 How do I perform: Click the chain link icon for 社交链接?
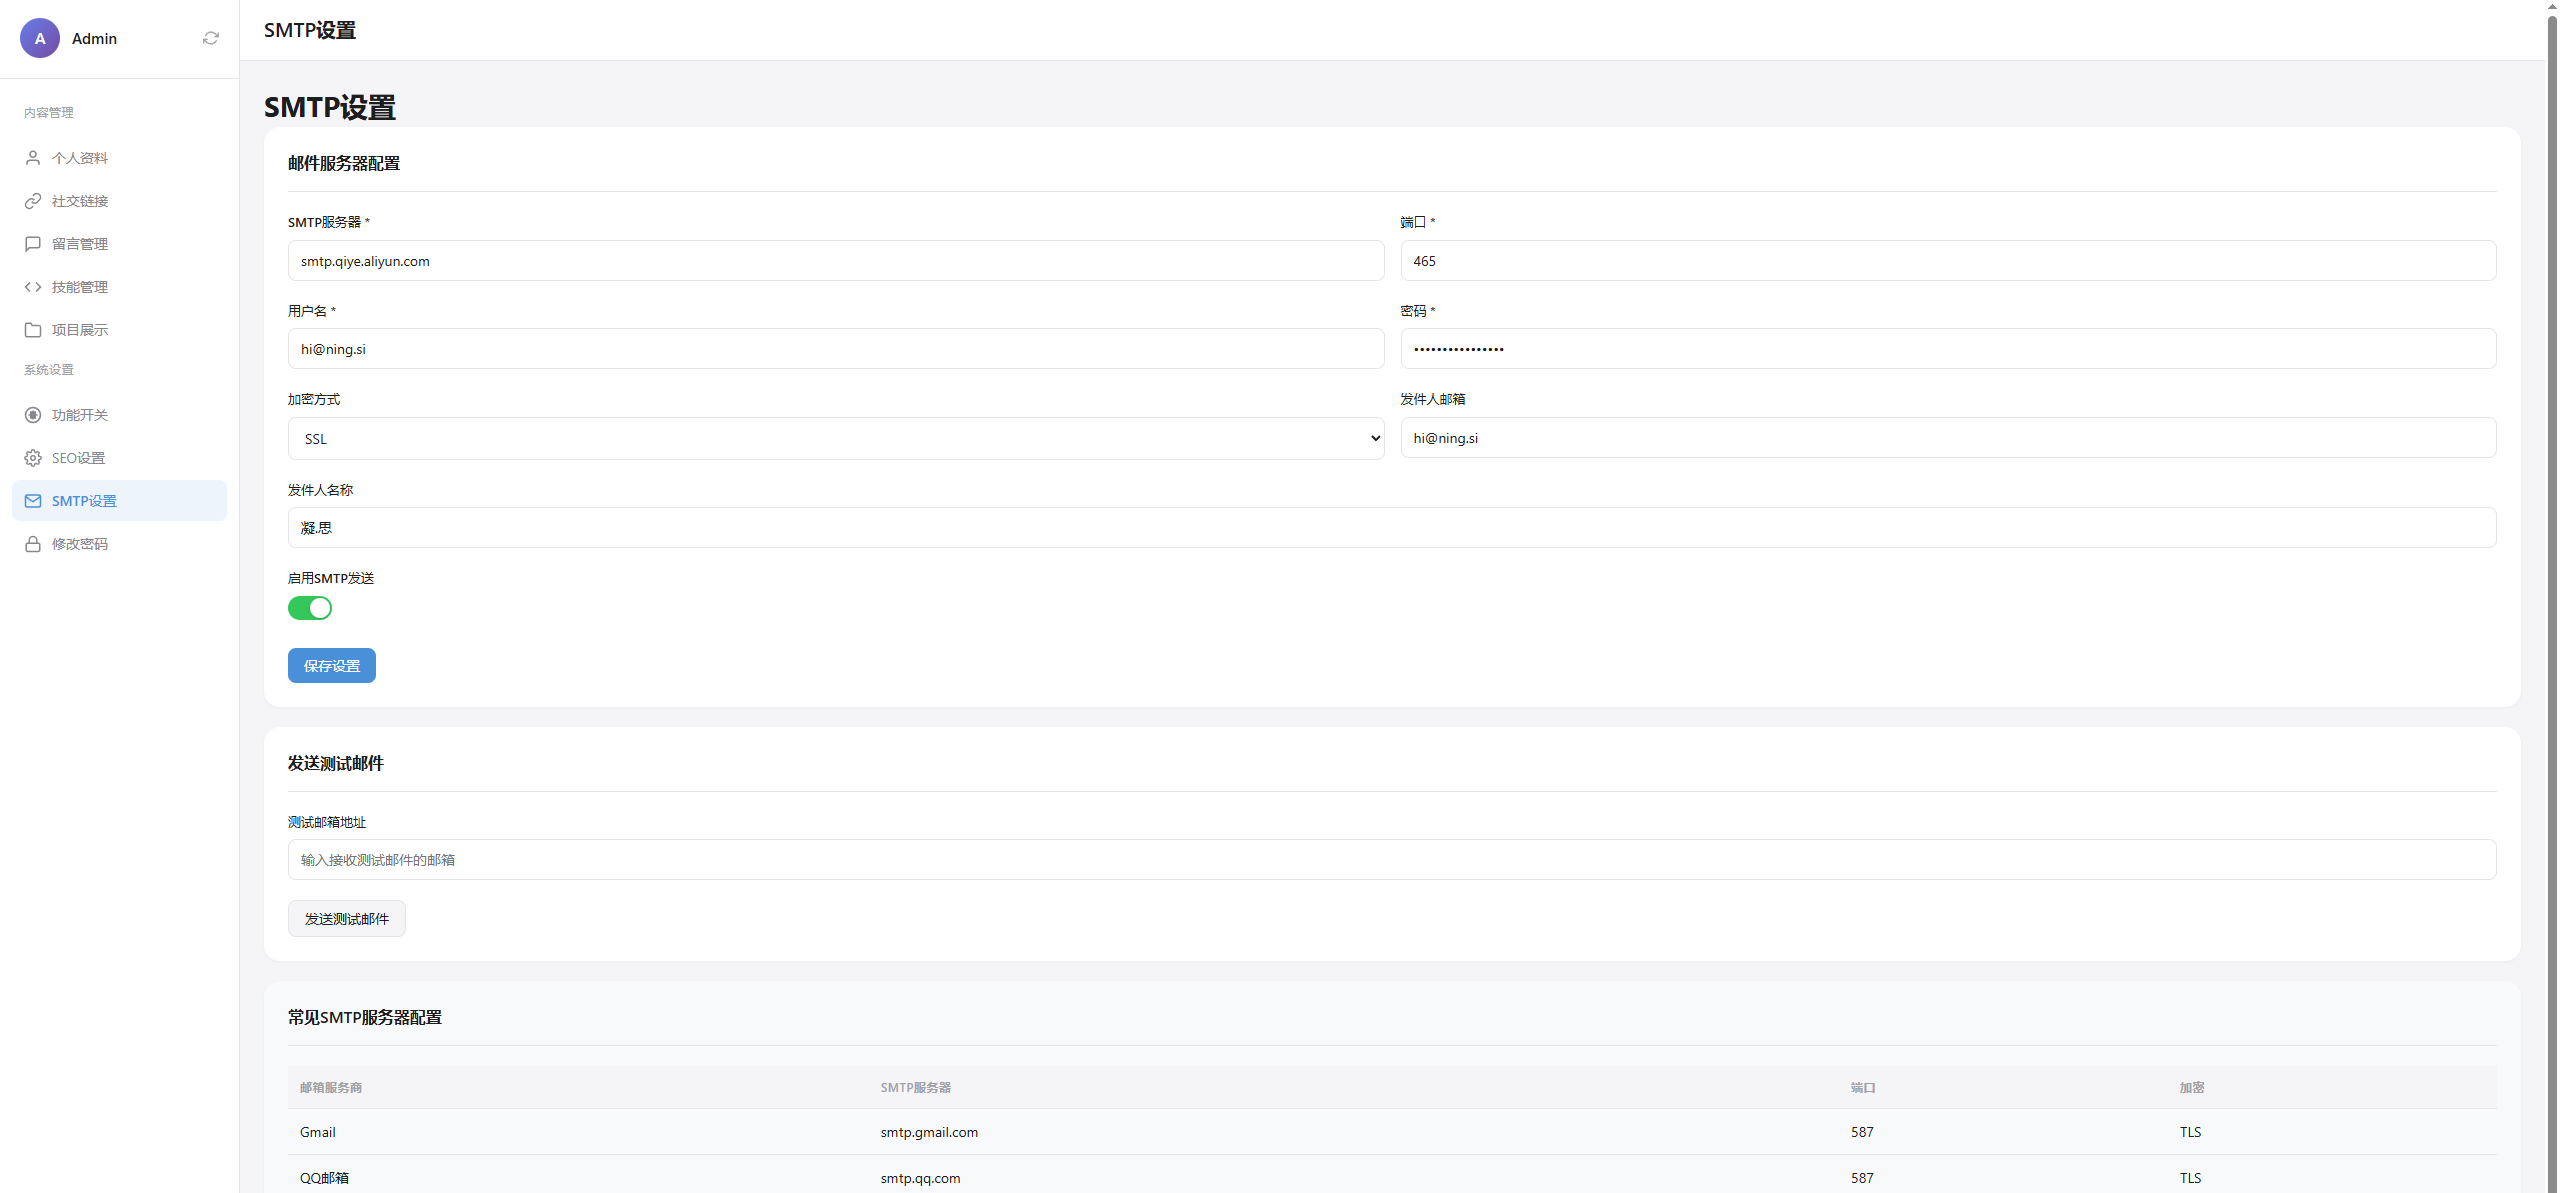tap(33, 201)
